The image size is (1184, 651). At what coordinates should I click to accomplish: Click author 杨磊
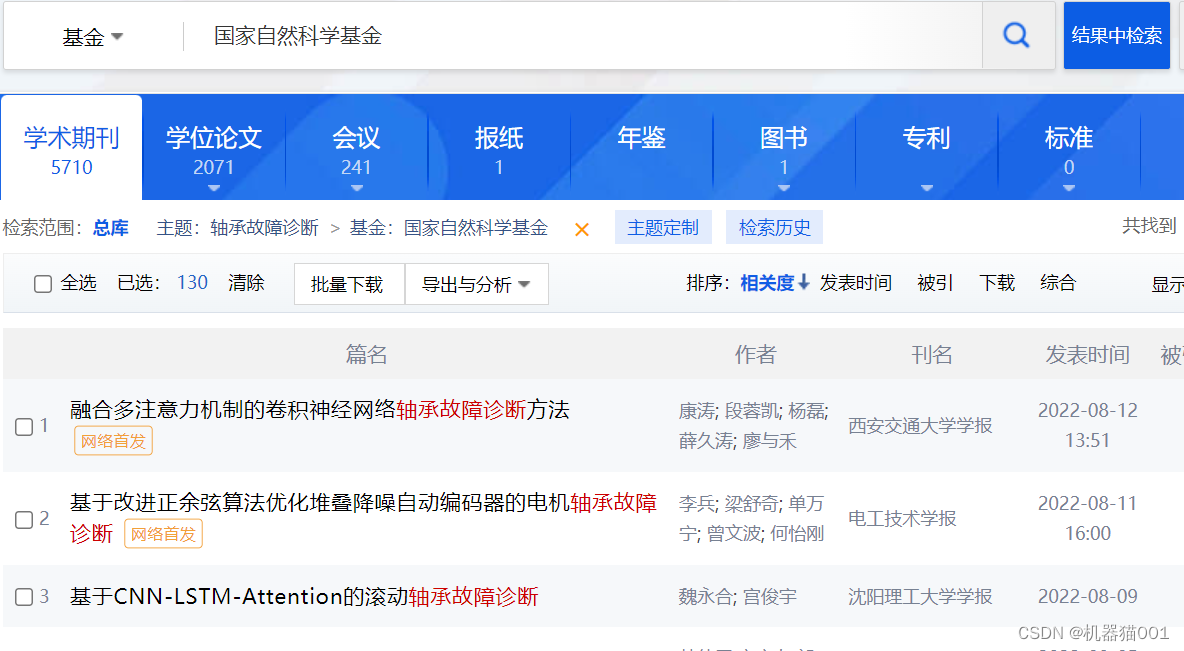click(x=806, y=411)
